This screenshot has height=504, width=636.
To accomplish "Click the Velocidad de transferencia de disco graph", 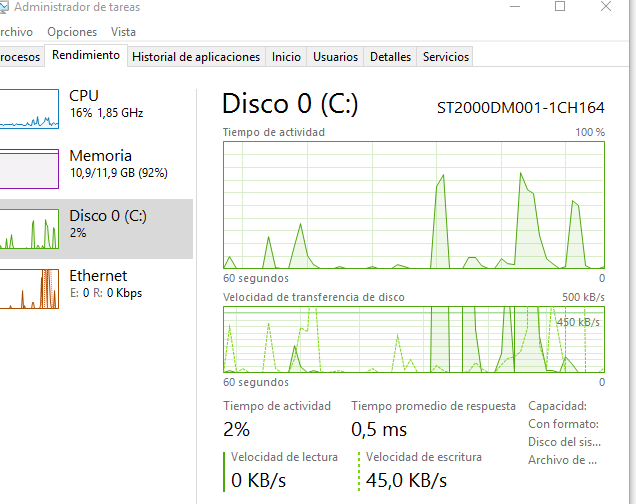I will point(414,339).
